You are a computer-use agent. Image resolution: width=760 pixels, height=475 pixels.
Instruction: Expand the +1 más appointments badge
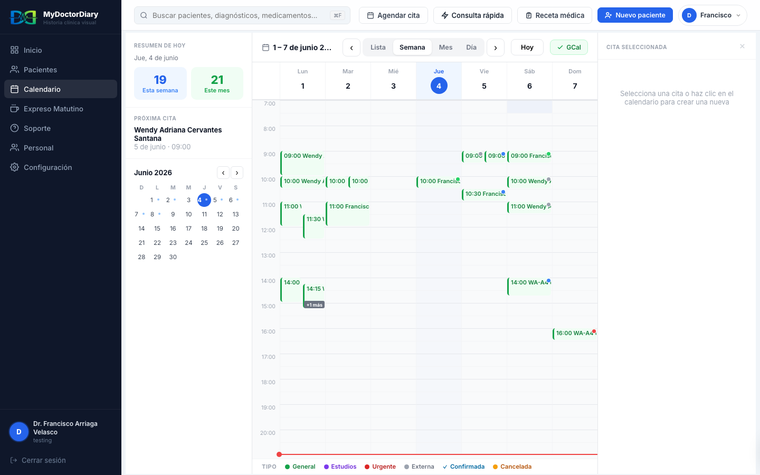pos(314,305)
